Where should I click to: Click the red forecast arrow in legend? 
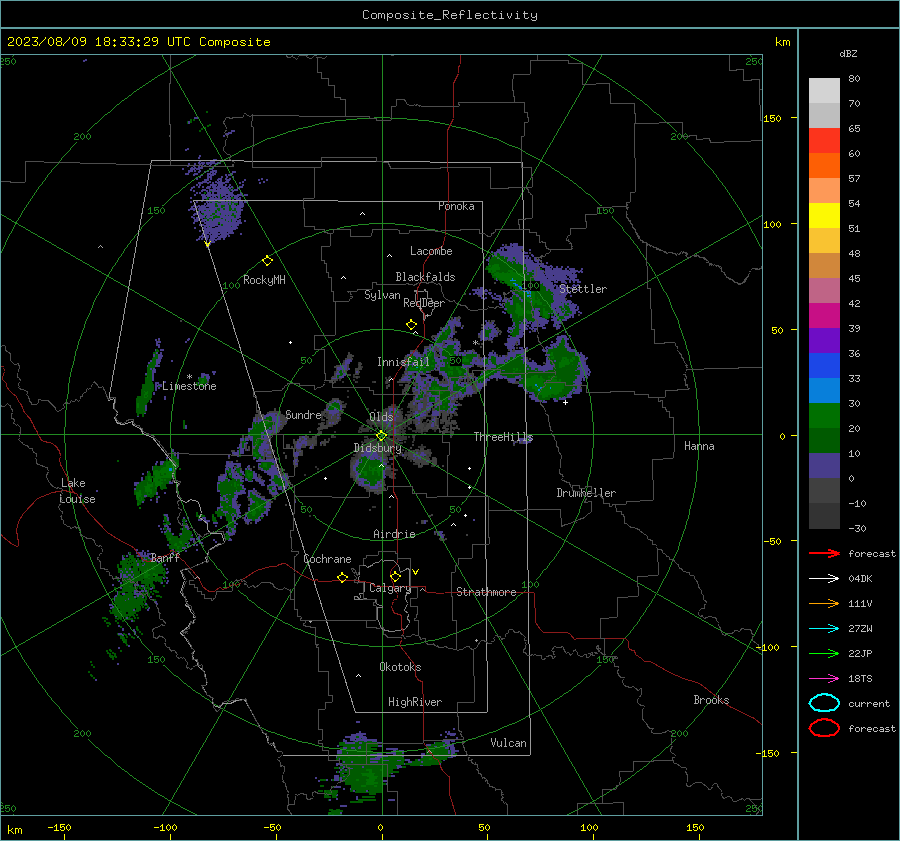point(824,553)
